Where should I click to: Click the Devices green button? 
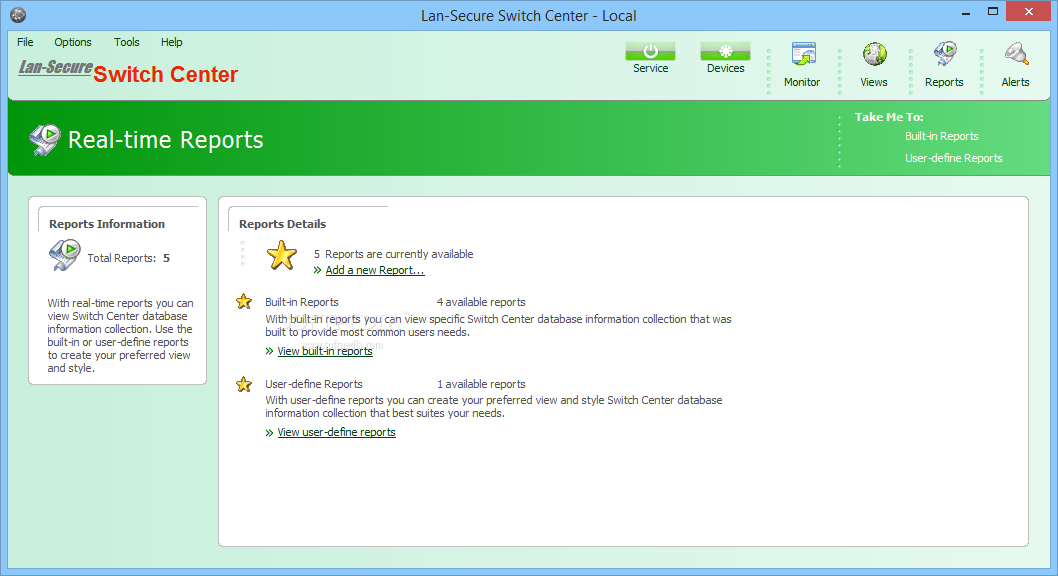[725, 51]
